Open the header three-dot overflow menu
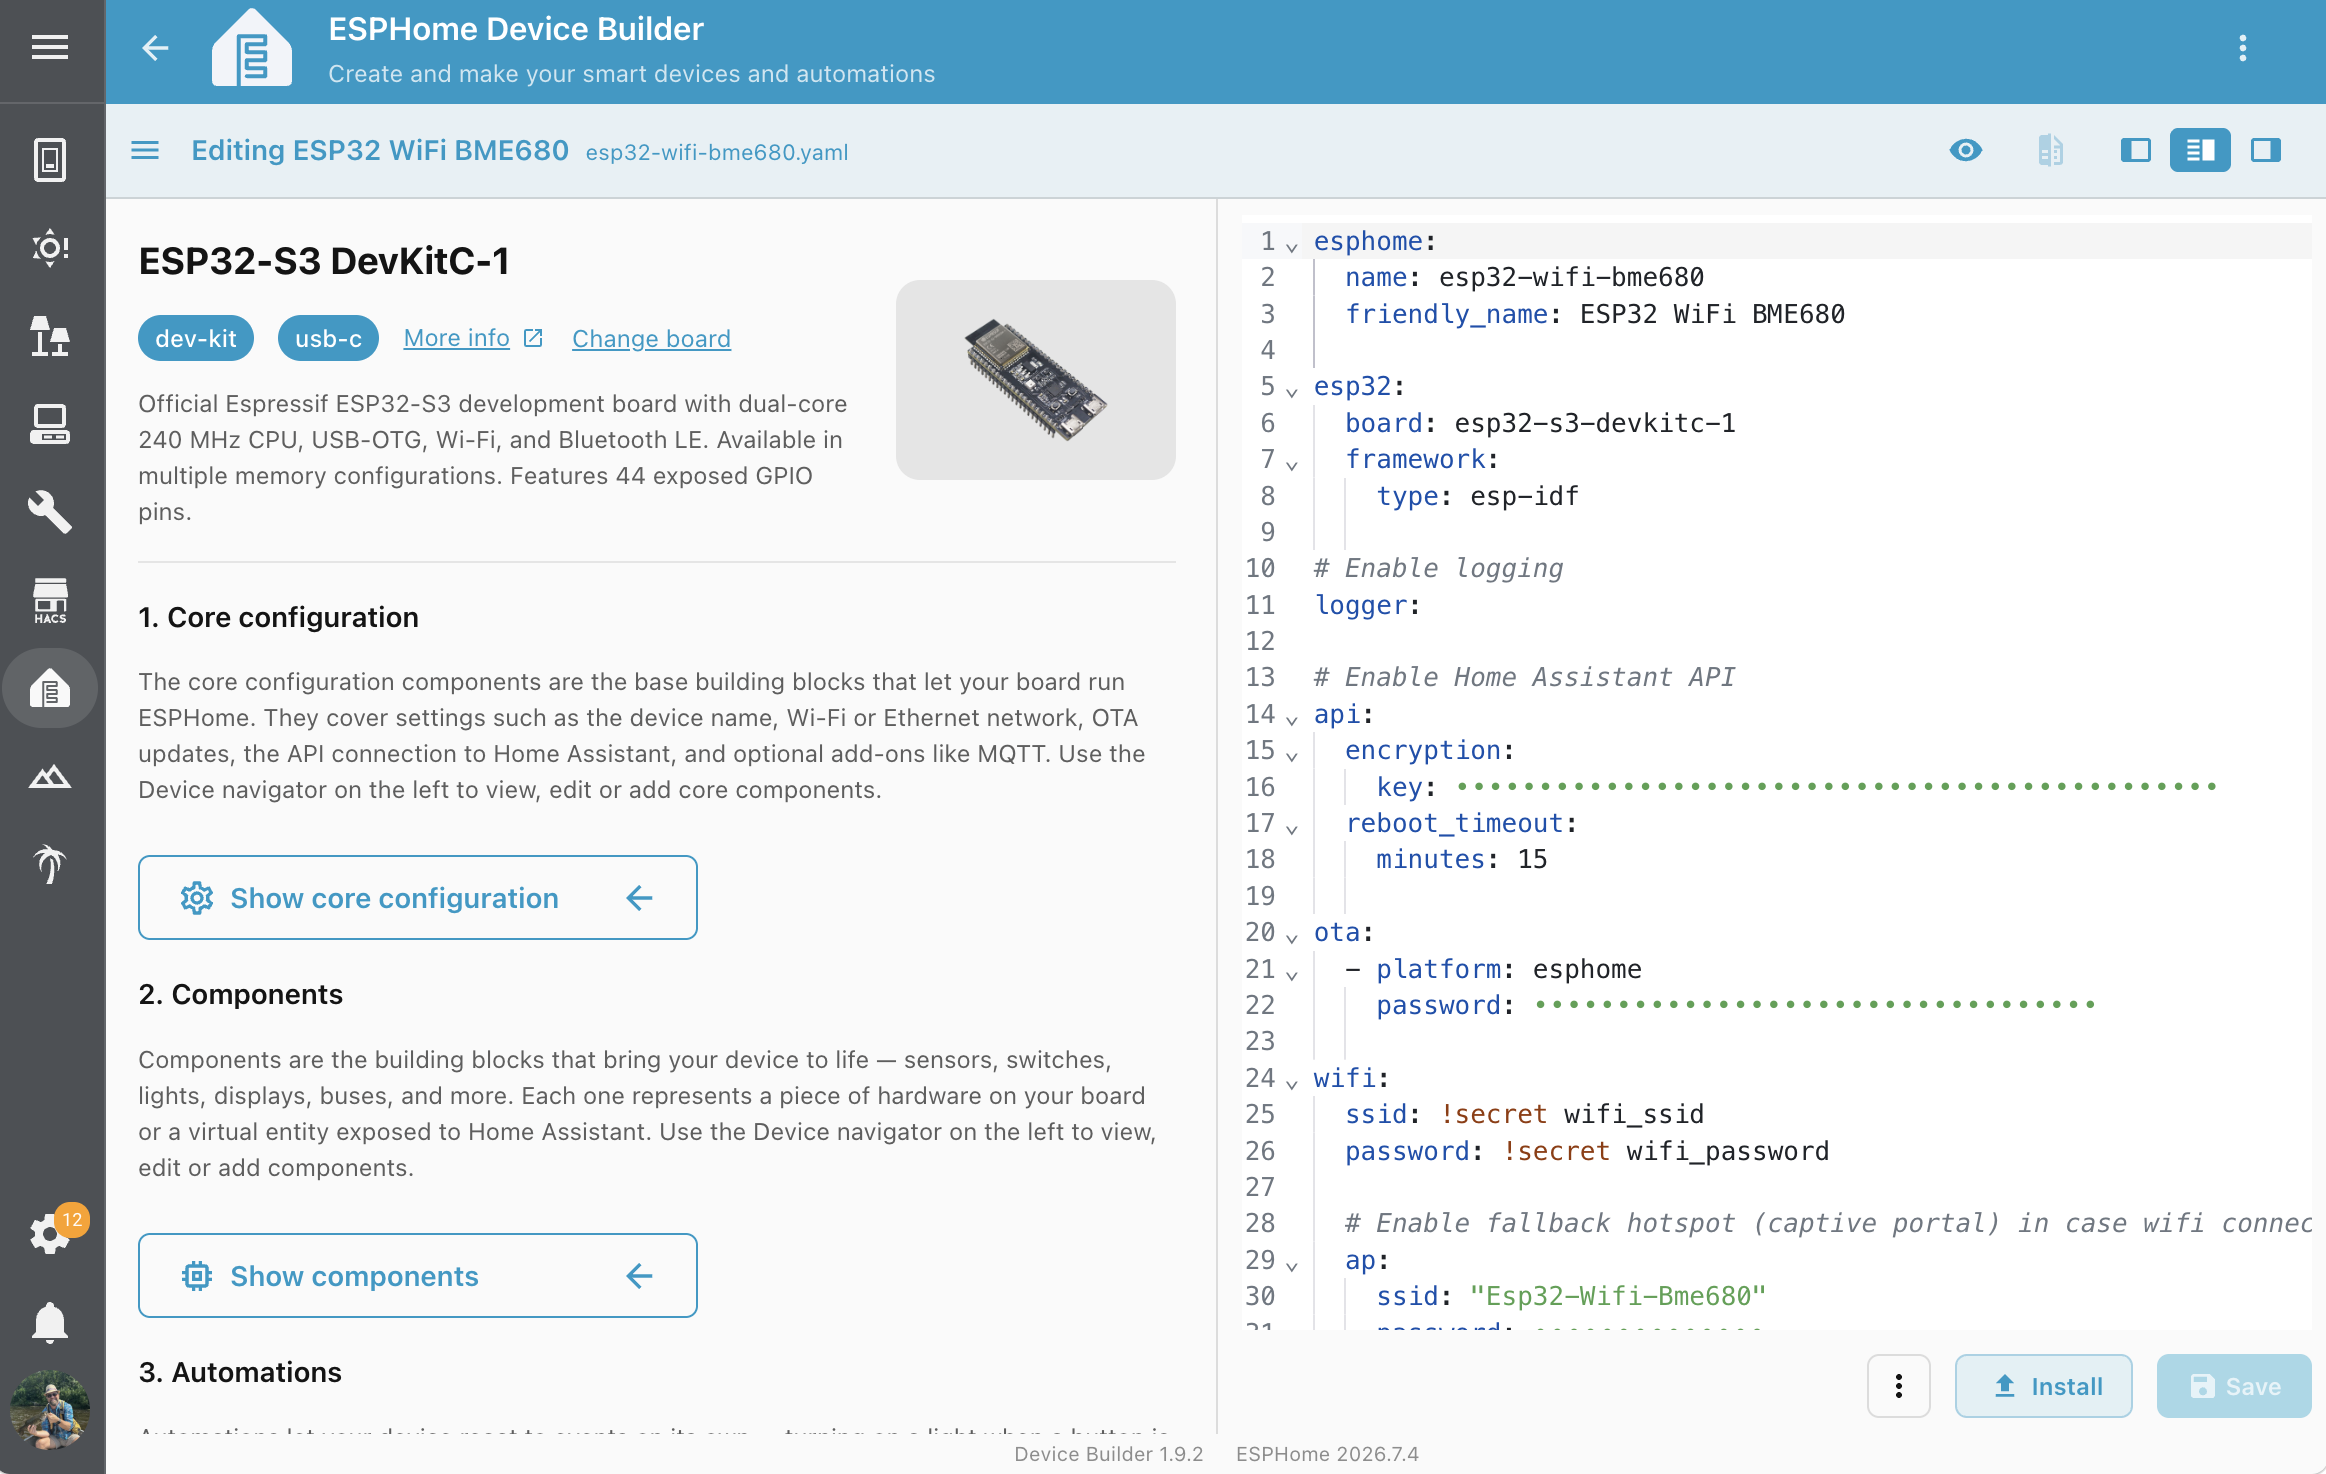Image resolution: width=2326 pixels, height=1474 pixels. coord(2243,48)
